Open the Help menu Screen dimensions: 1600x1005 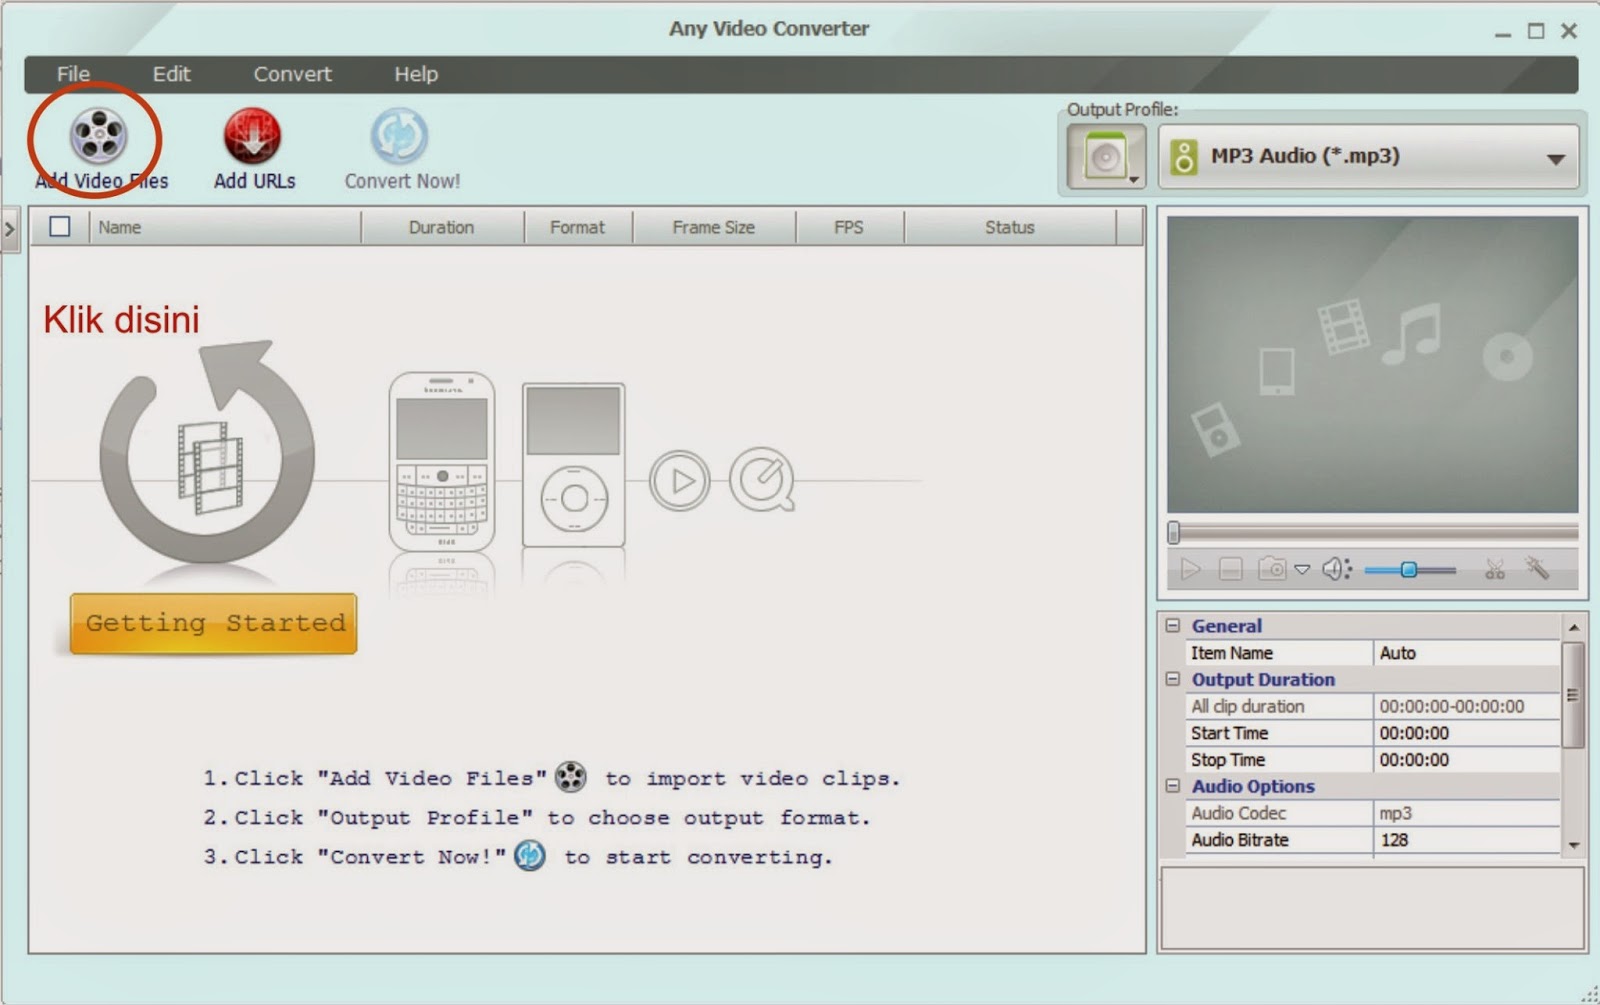[416, 74]
